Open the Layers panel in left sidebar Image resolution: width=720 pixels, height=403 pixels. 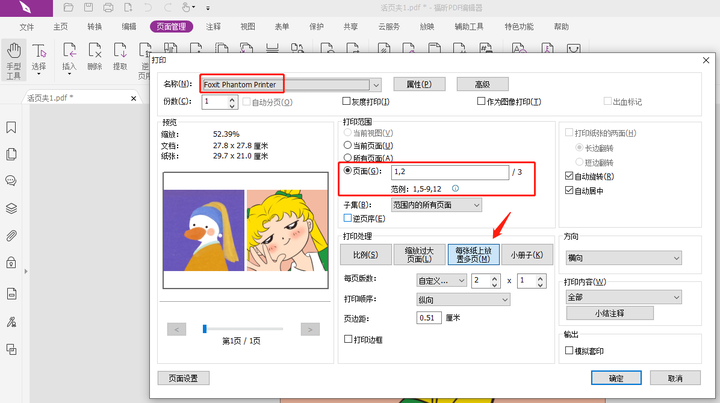[11, 208]
